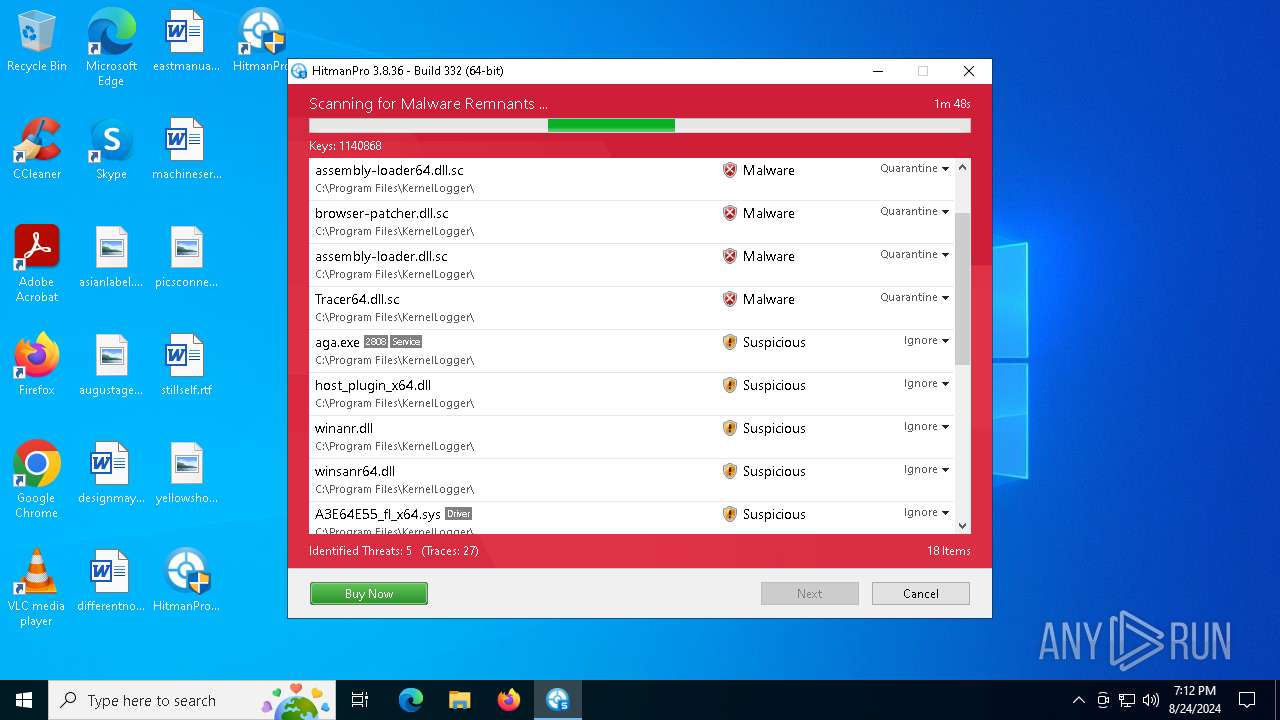Viewport: 1280px width, 720px height.
Task: Open the Ignore dropdown for winanr.dll
Action: pyautogui.click(x=926, y=426)
